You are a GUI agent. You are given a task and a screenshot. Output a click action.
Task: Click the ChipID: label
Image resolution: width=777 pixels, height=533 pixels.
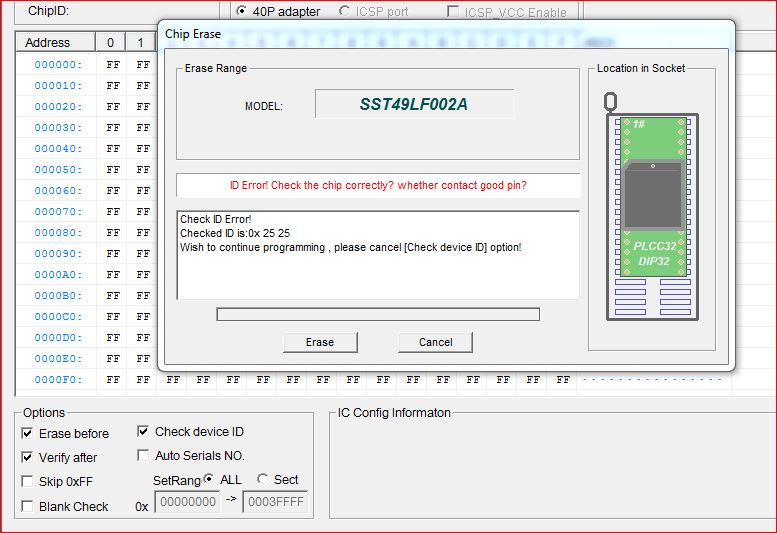(49, 11)
